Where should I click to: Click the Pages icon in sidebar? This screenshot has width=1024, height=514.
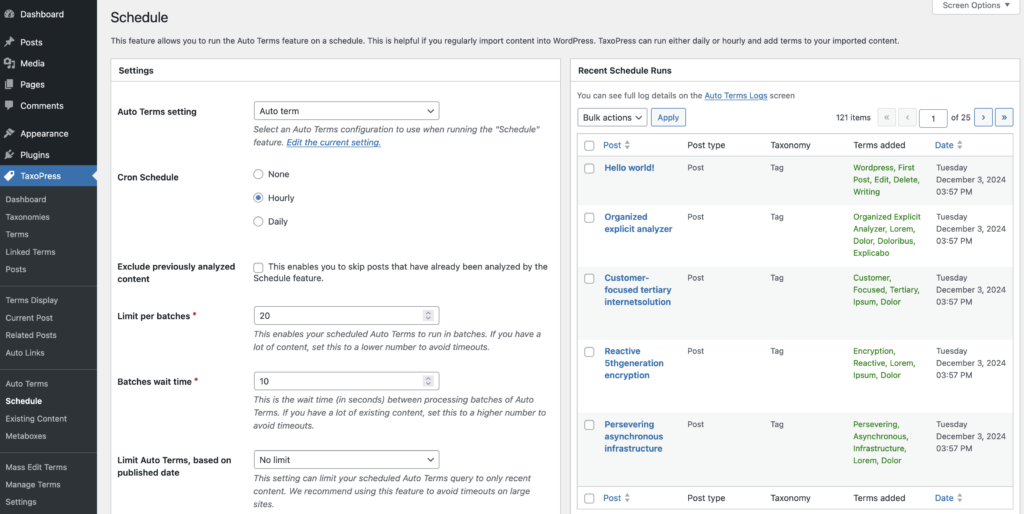[x=9, y=84]
